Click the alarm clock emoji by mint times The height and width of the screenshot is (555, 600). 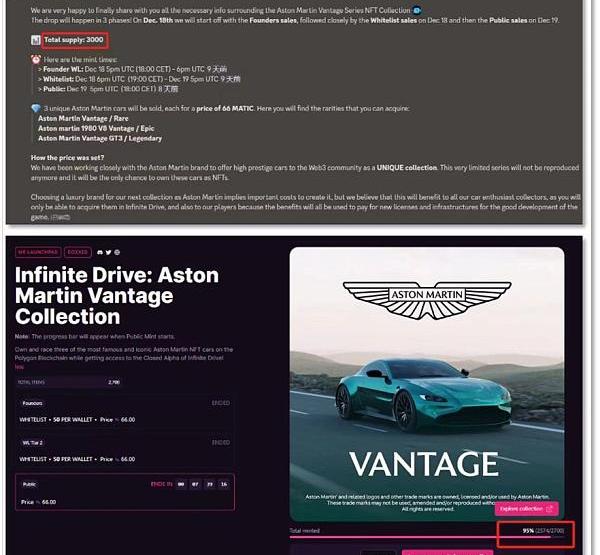click(x=36, y=59)
